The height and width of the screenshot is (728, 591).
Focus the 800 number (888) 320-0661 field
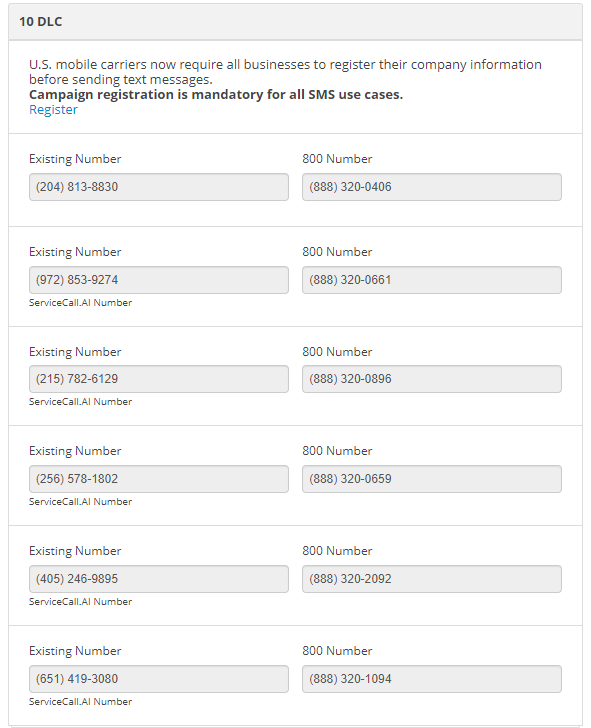(x=432, y=280)
